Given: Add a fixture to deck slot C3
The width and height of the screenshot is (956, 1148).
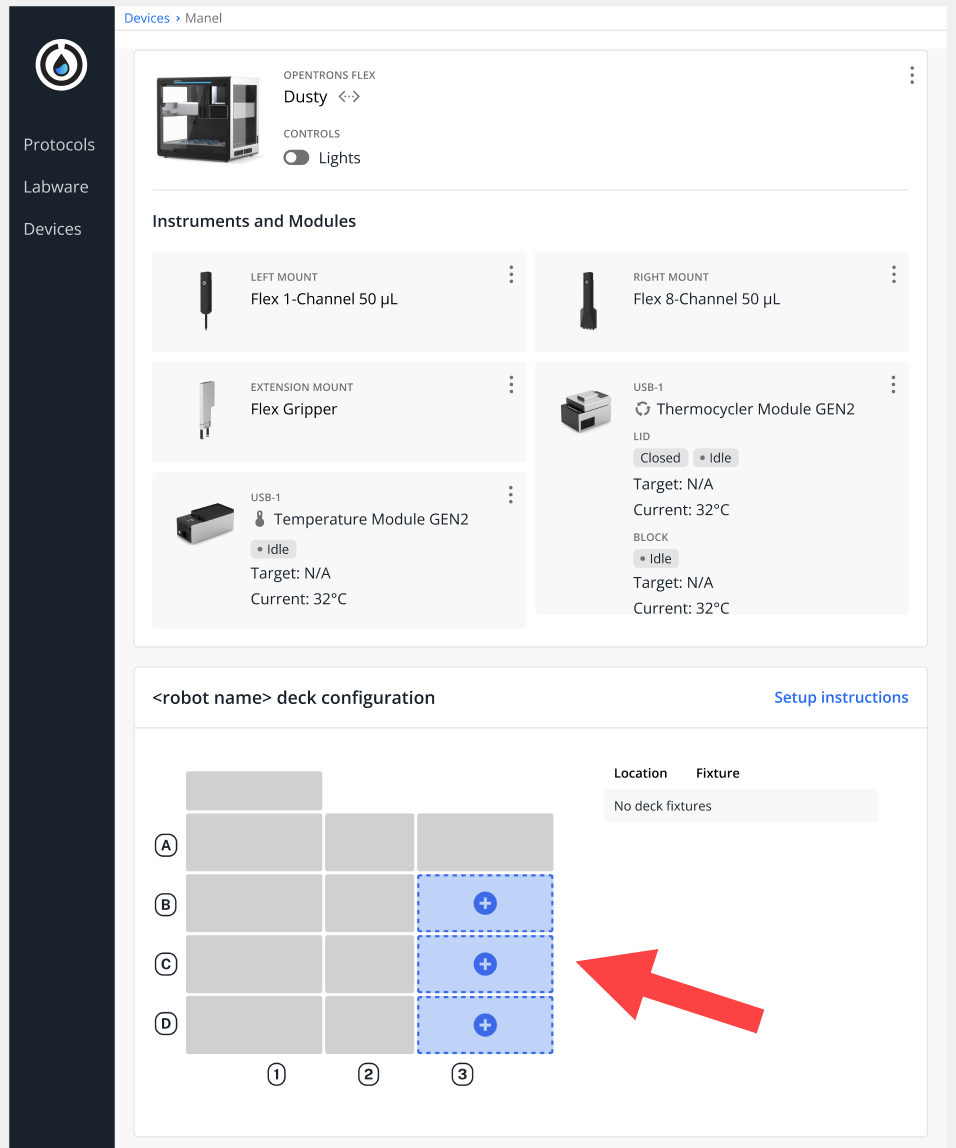Looking at the screenshot, I should (x=484, y=963).
